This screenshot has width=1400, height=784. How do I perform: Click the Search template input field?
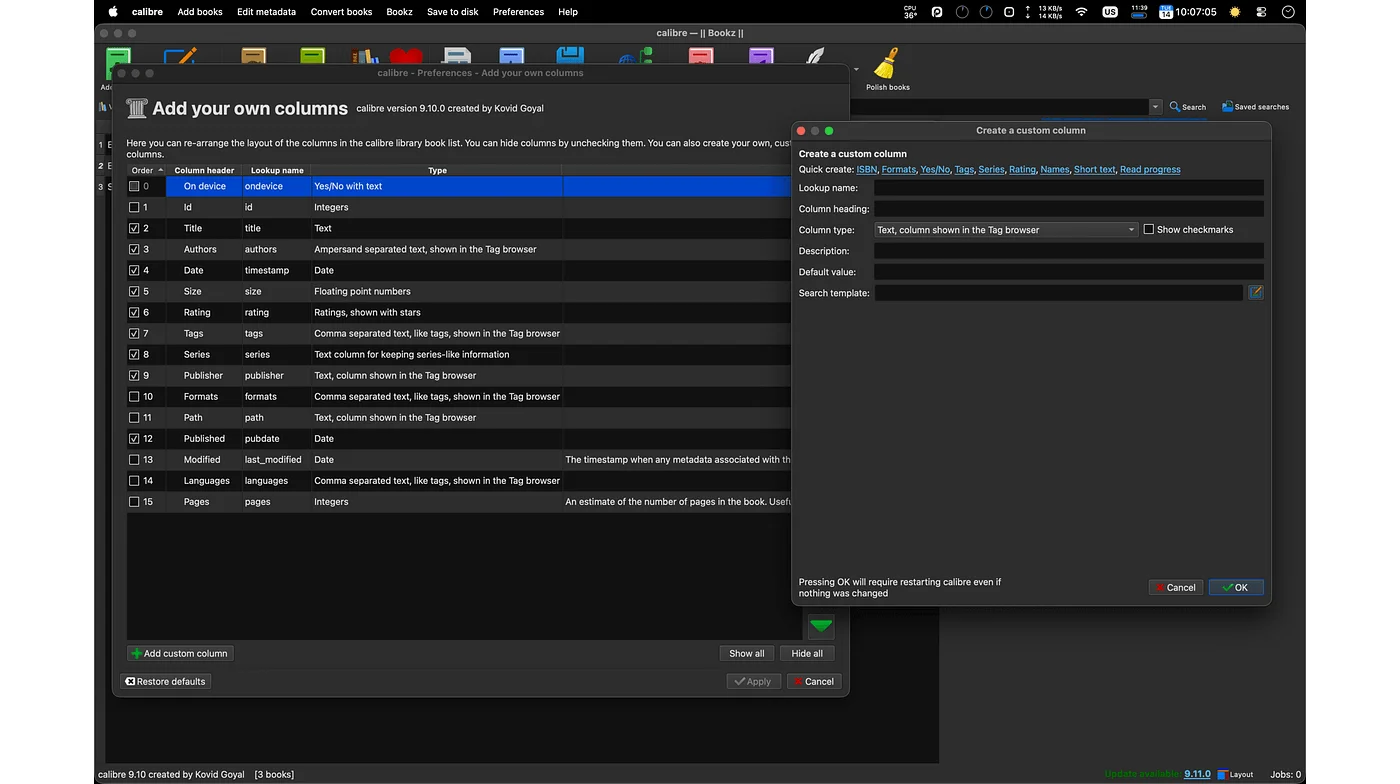(1058, 293)
